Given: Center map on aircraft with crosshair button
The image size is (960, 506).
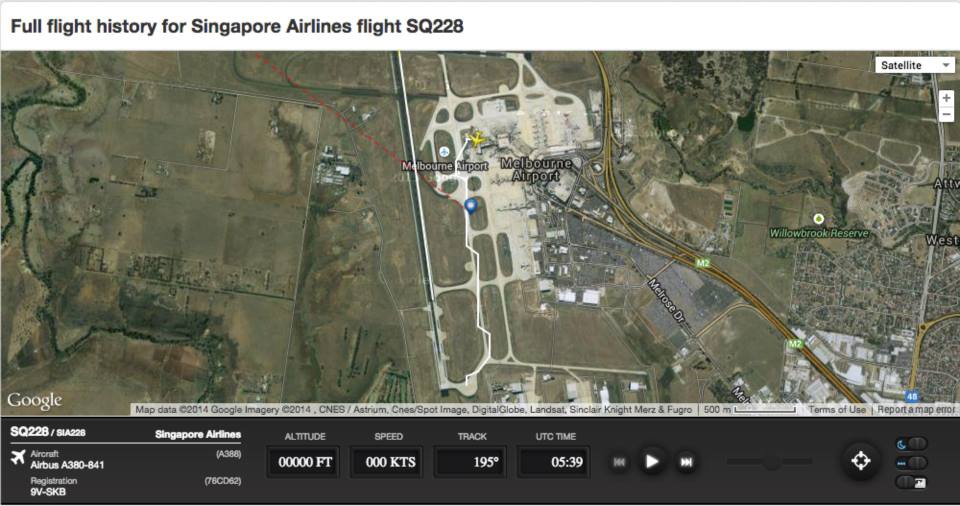Looking at the screenshot, I should (x=860, y=461).
